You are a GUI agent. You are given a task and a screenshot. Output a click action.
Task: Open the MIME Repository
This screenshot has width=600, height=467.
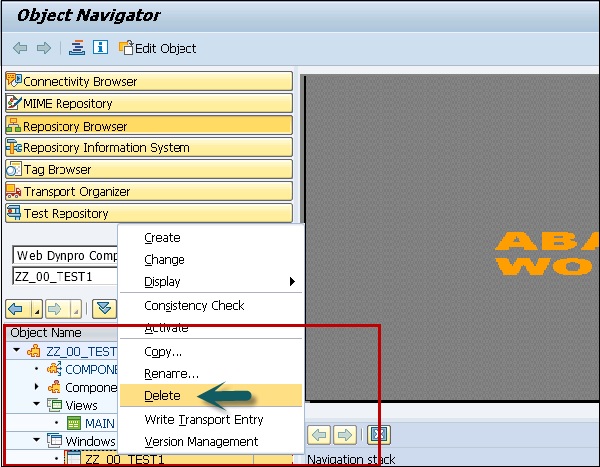tap(149, 103)
